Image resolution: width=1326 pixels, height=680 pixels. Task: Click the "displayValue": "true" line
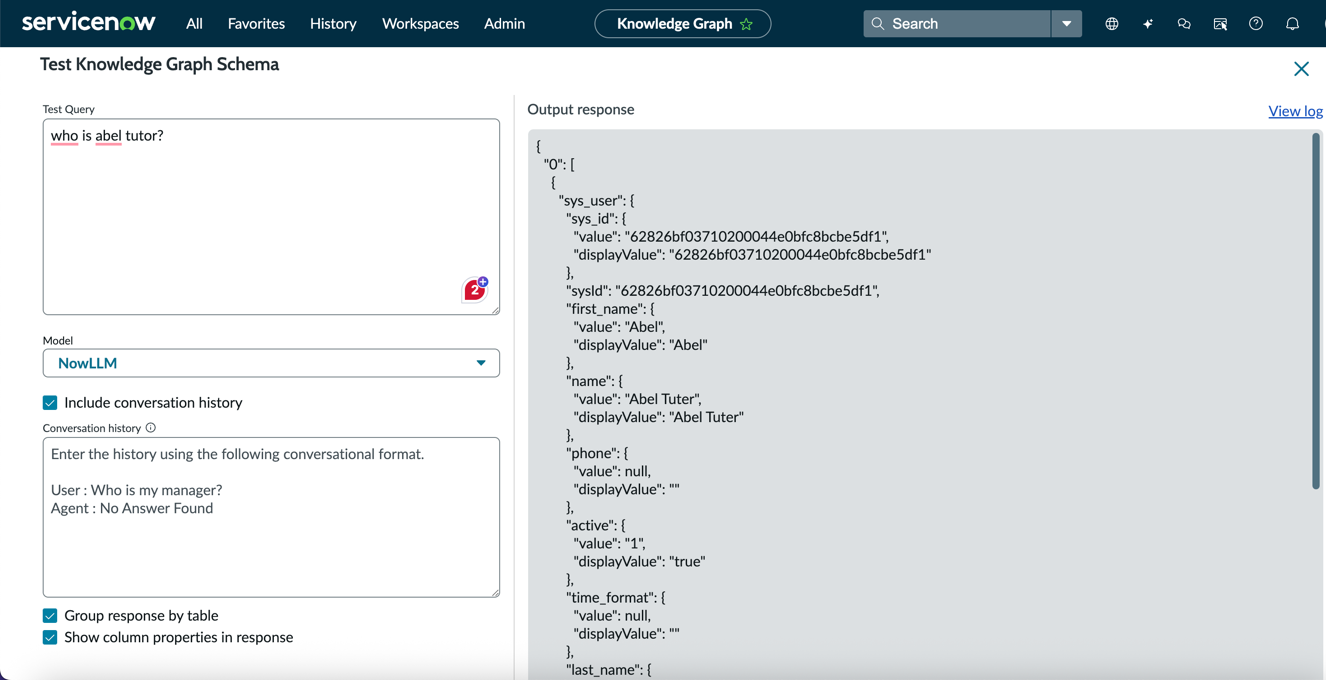tap(639, 561)
